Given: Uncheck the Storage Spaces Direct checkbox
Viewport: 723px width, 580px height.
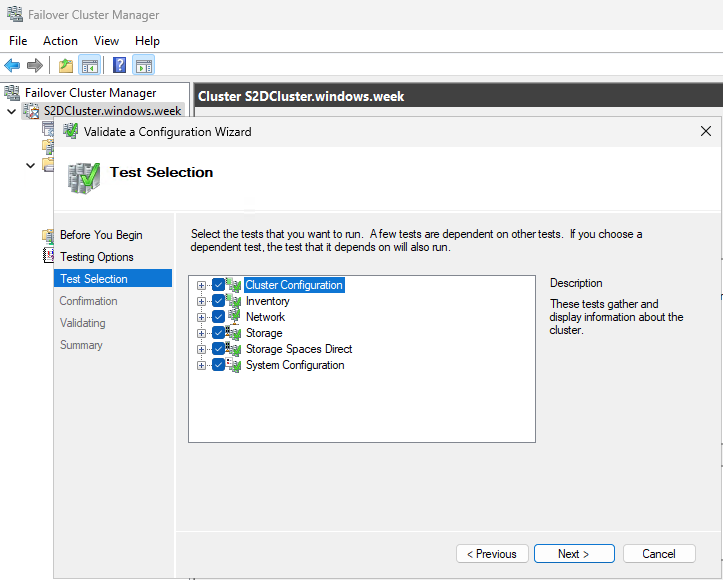Looking at the screenshot, I should [218, 349].
